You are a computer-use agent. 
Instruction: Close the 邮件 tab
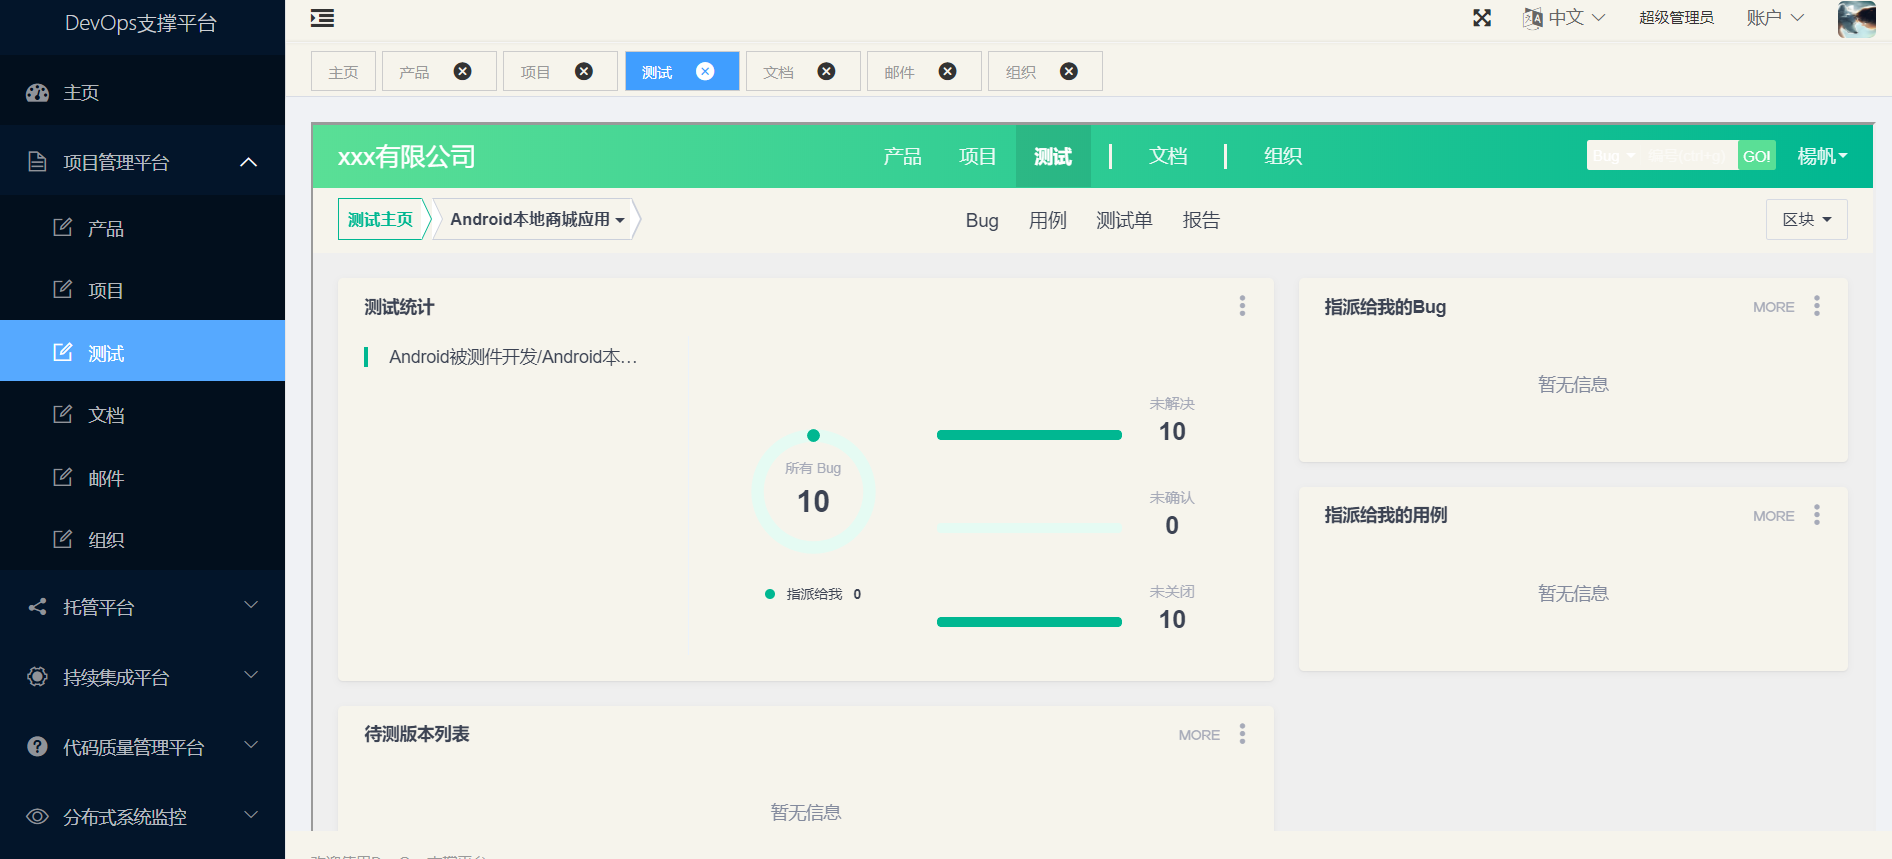(947, 71)
